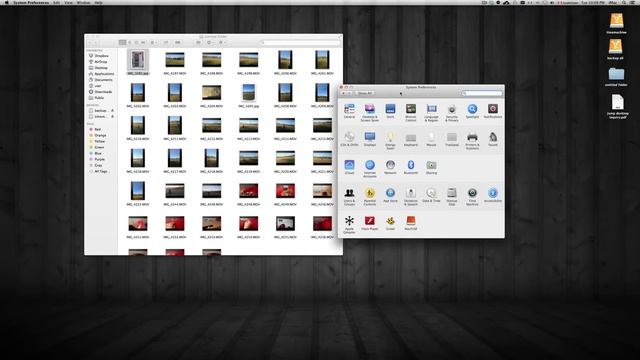
Task: Open the Sound preferences pane
Action: click(493, 139)
